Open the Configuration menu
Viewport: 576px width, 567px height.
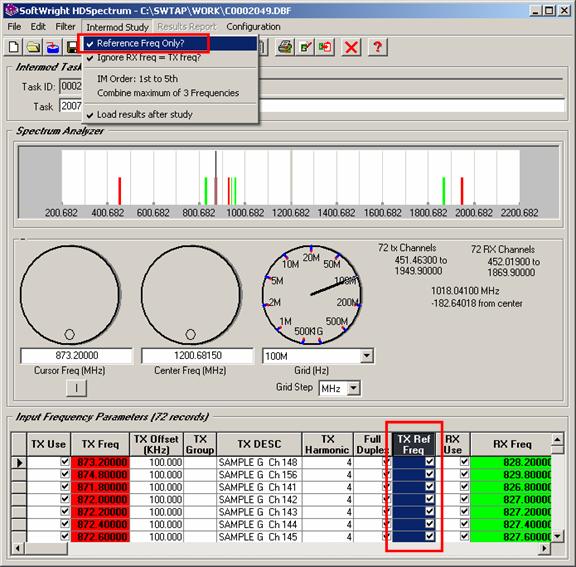(253, 27)
